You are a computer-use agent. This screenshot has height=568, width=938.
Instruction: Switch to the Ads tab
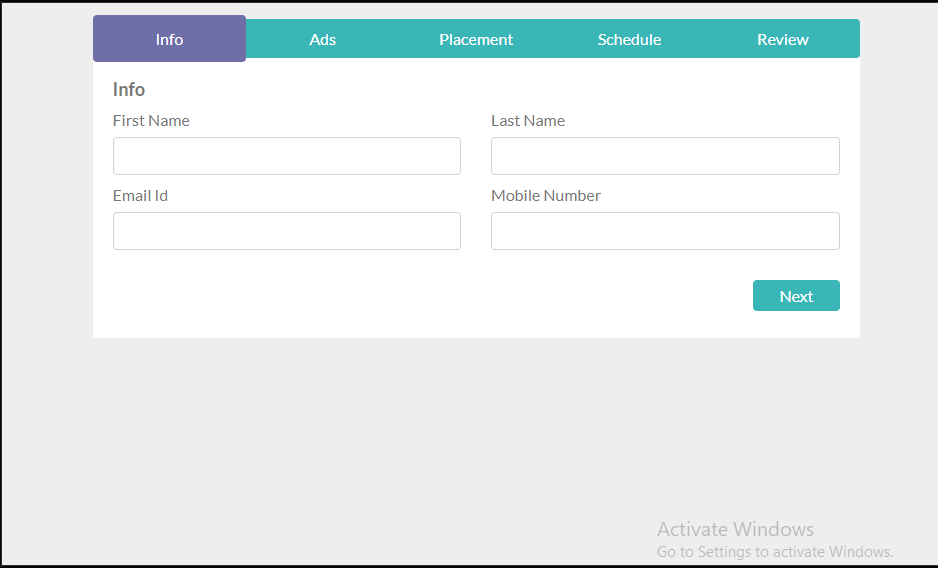(322, 39)
